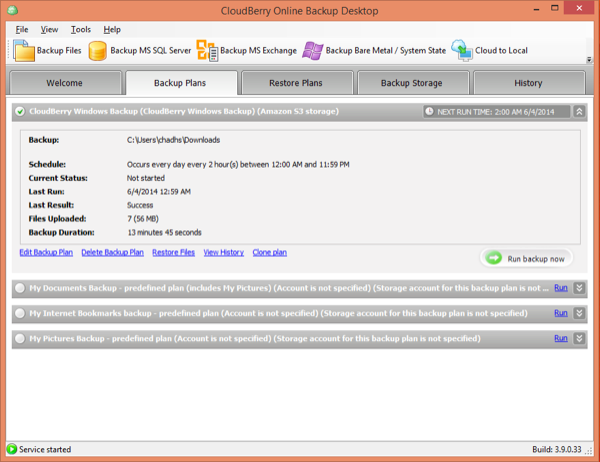Switch to the Welcome tab
Viewport: 600px width, 462px height.
pyautogui.click(x=64, y=83)
